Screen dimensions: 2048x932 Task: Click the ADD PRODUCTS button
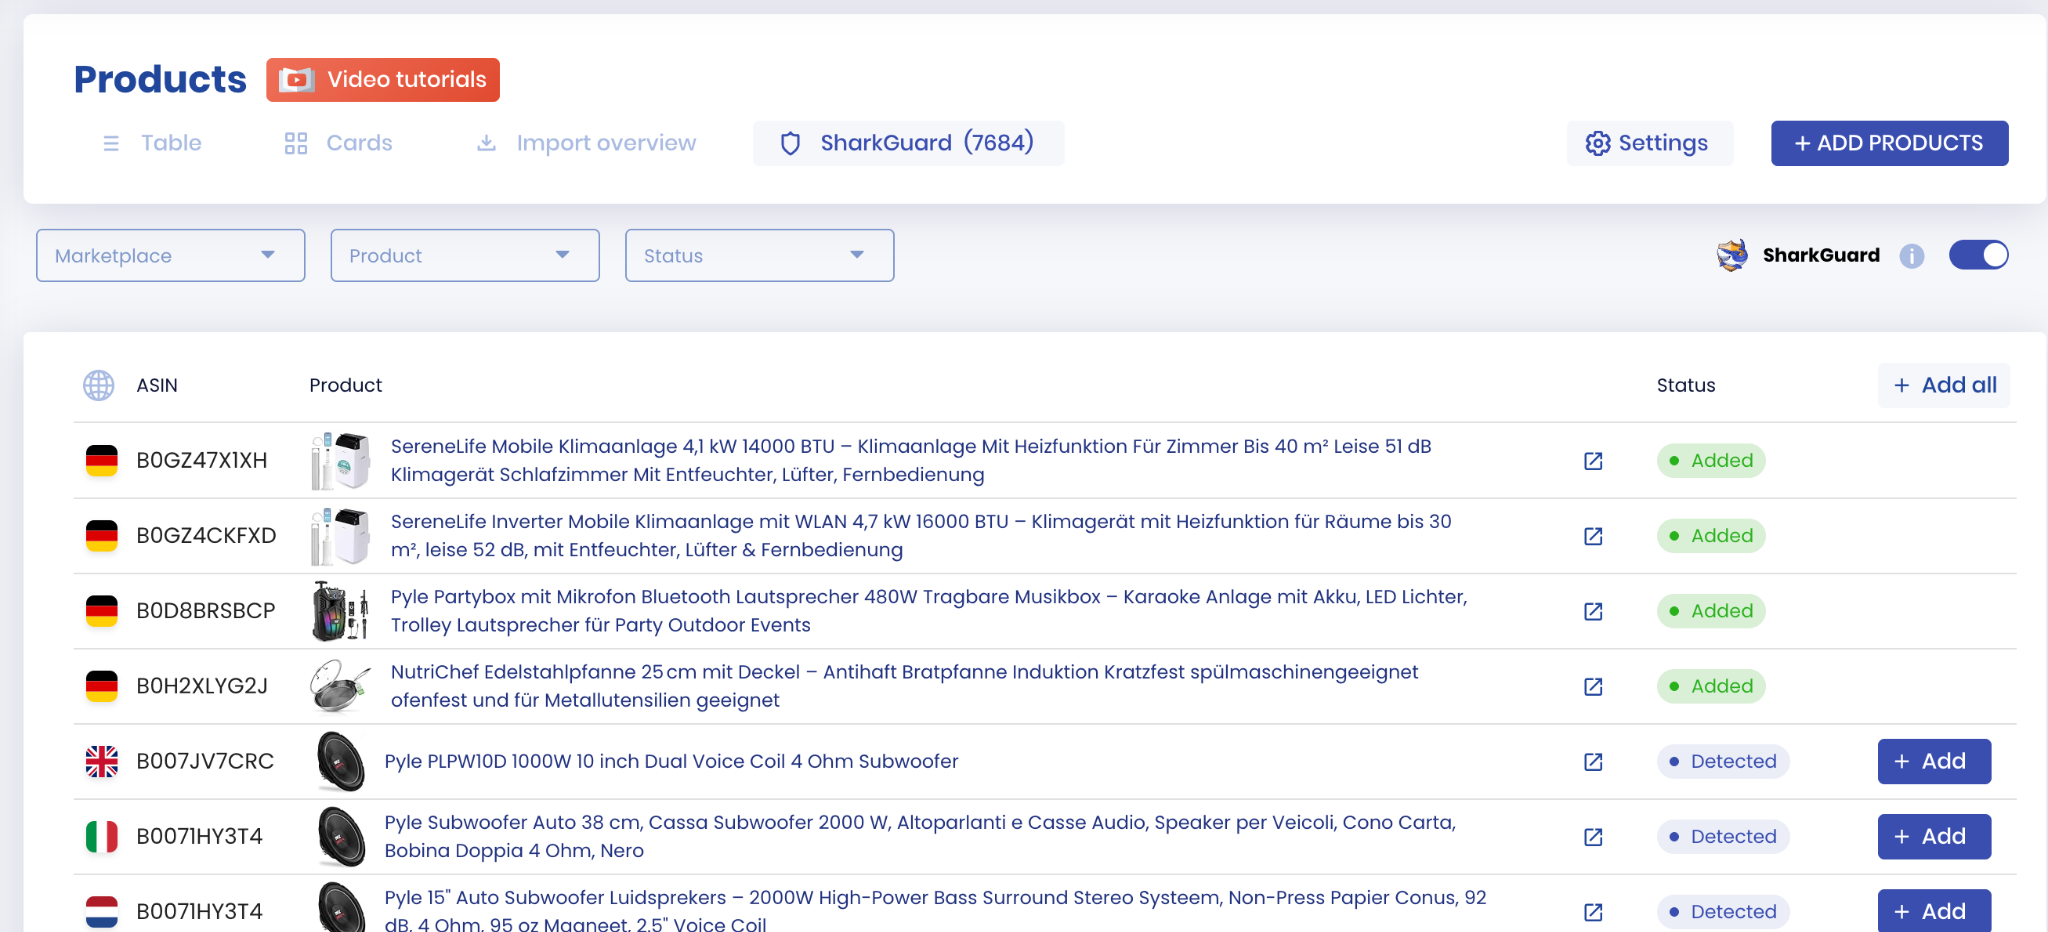(1889, 143)
